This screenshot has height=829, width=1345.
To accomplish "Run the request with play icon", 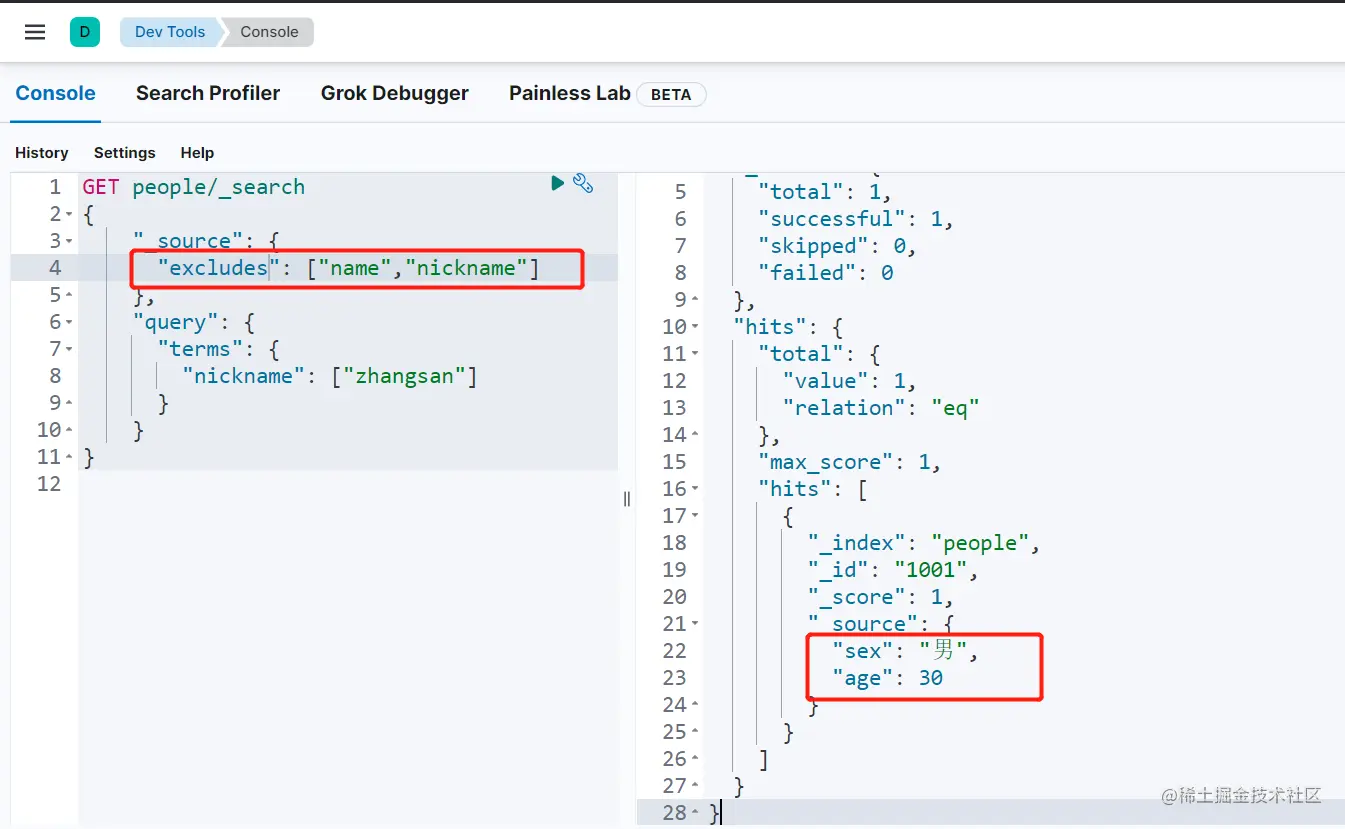I will [558, 183].
